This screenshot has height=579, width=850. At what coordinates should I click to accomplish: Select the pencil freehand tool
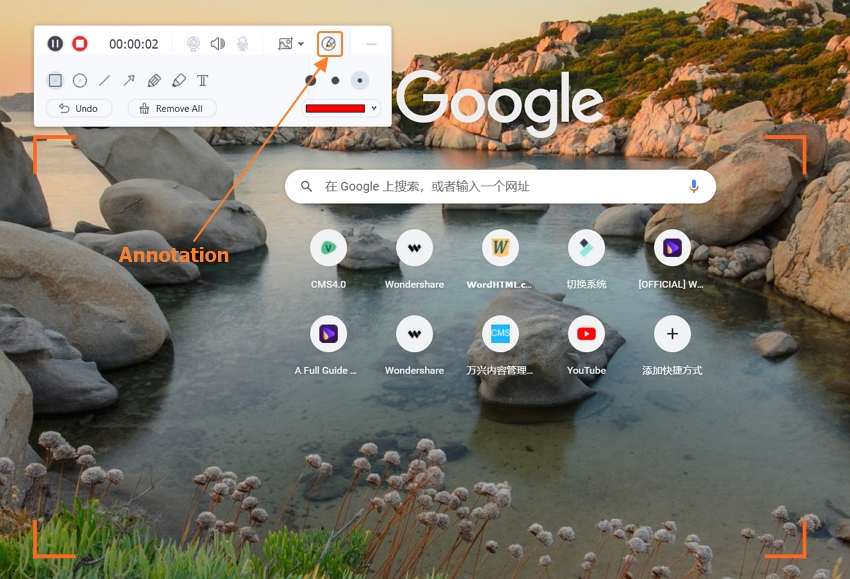pos(153,81)
